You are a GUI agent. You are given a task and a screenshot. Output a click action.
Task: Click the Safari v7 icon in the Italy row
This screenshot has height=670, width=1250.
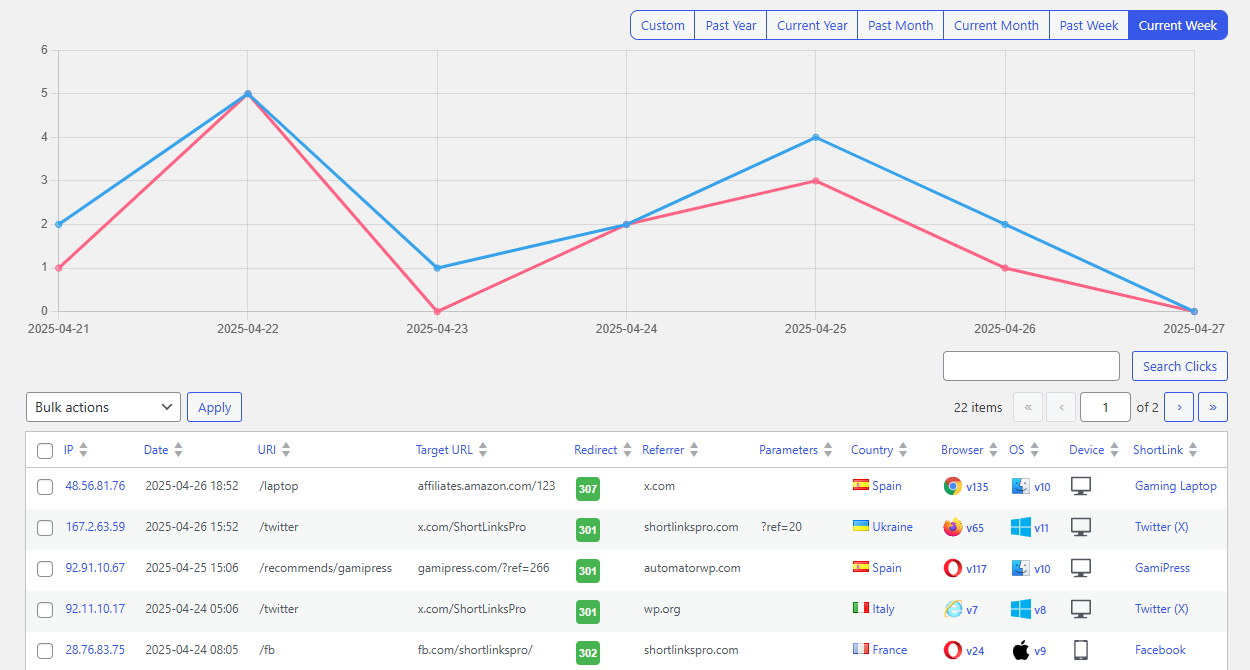(x=952, y=609)
